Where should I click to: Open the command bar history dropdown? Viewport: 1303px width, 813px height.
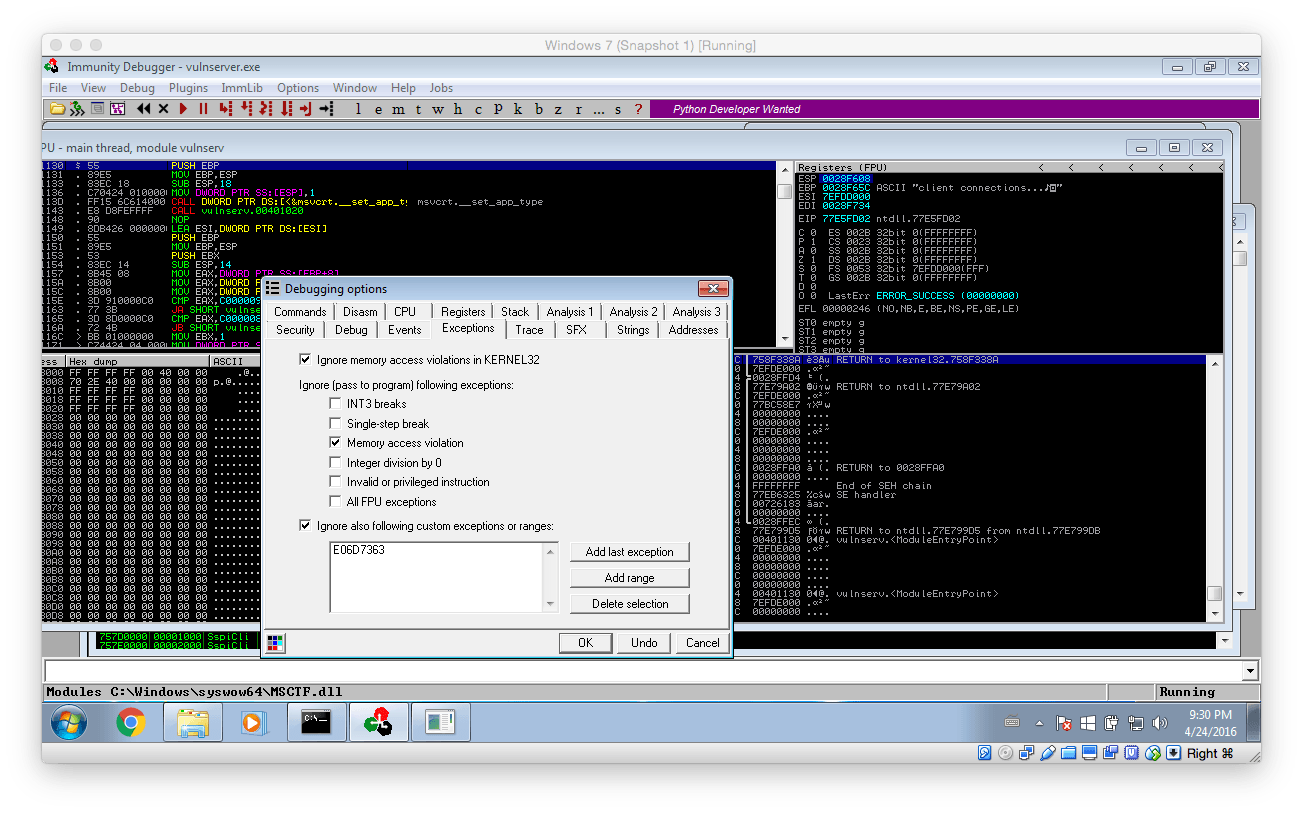pyautogui.click(x=1250, y=671)
